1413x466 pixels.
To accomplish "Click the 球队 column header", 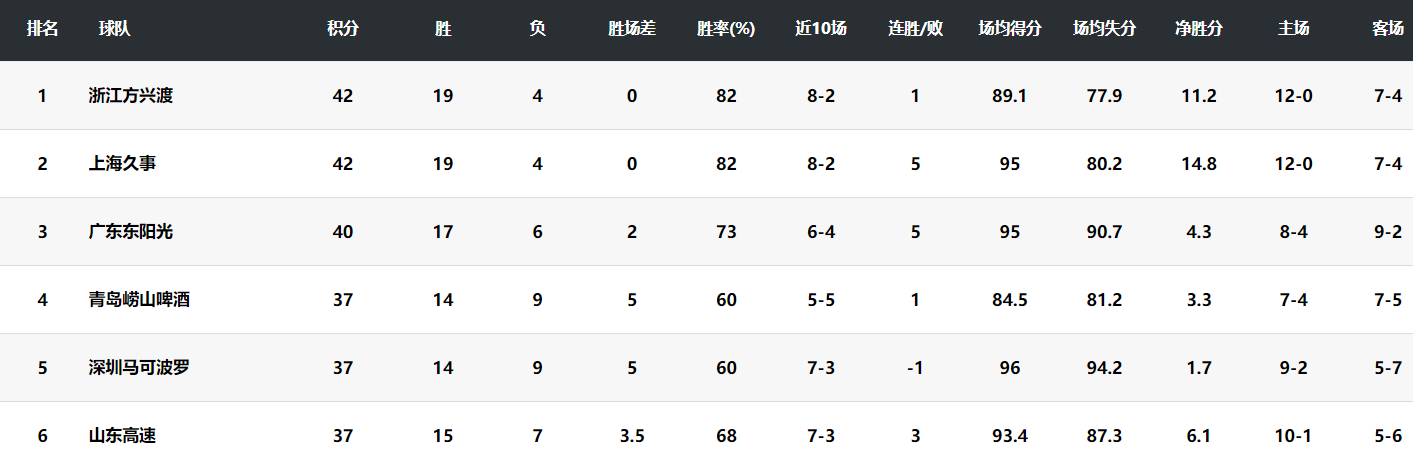I will [x=114, y=30].
